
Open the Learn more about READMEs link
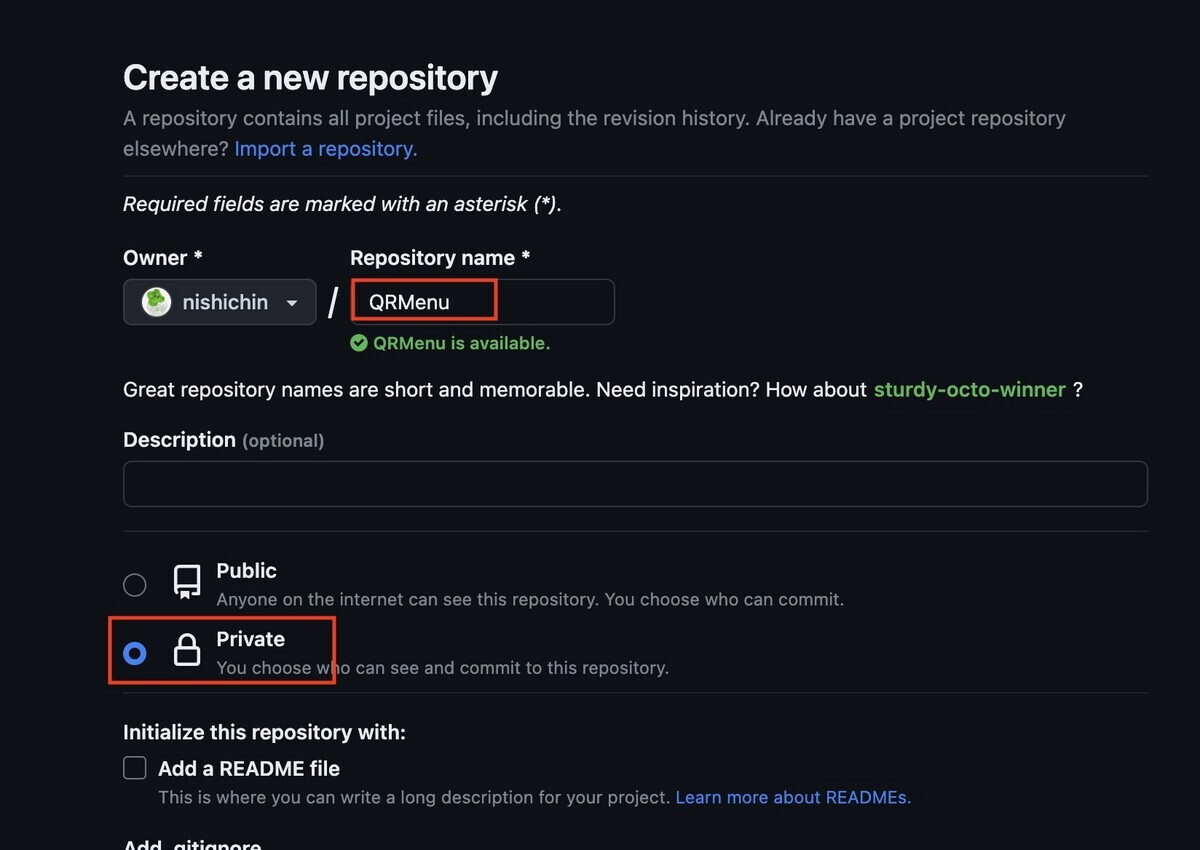point(792,797)
